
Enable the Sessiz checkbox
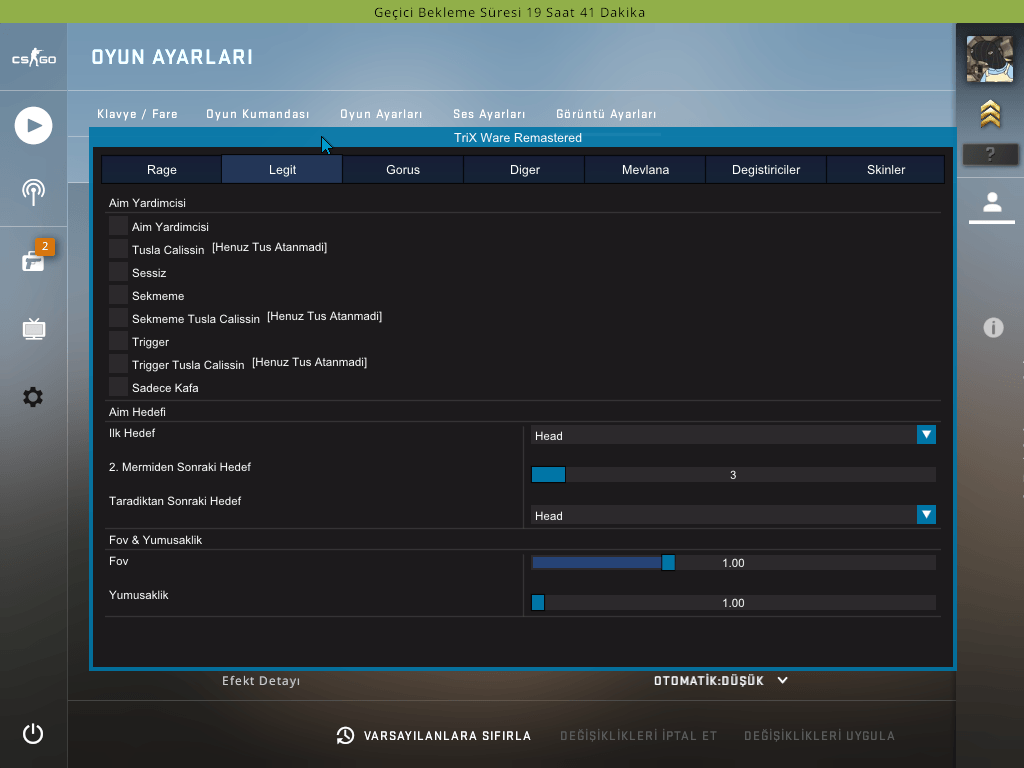pos(118,272)
